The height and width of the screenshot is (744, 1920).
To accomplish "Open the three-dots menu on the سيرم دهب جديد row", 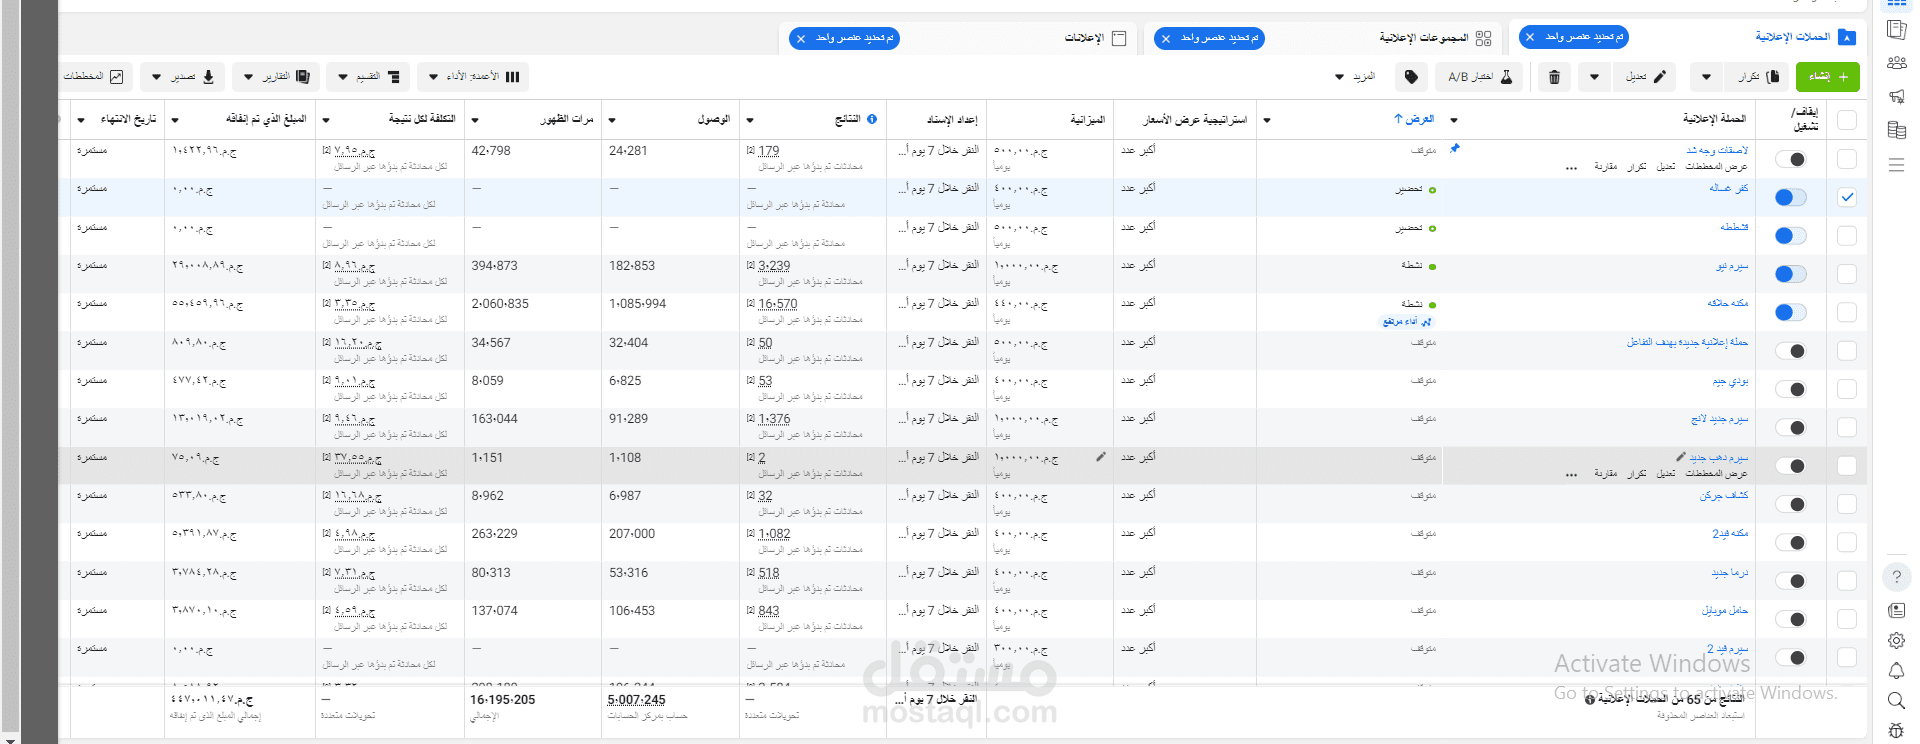I will click(x=1572, y=475).
